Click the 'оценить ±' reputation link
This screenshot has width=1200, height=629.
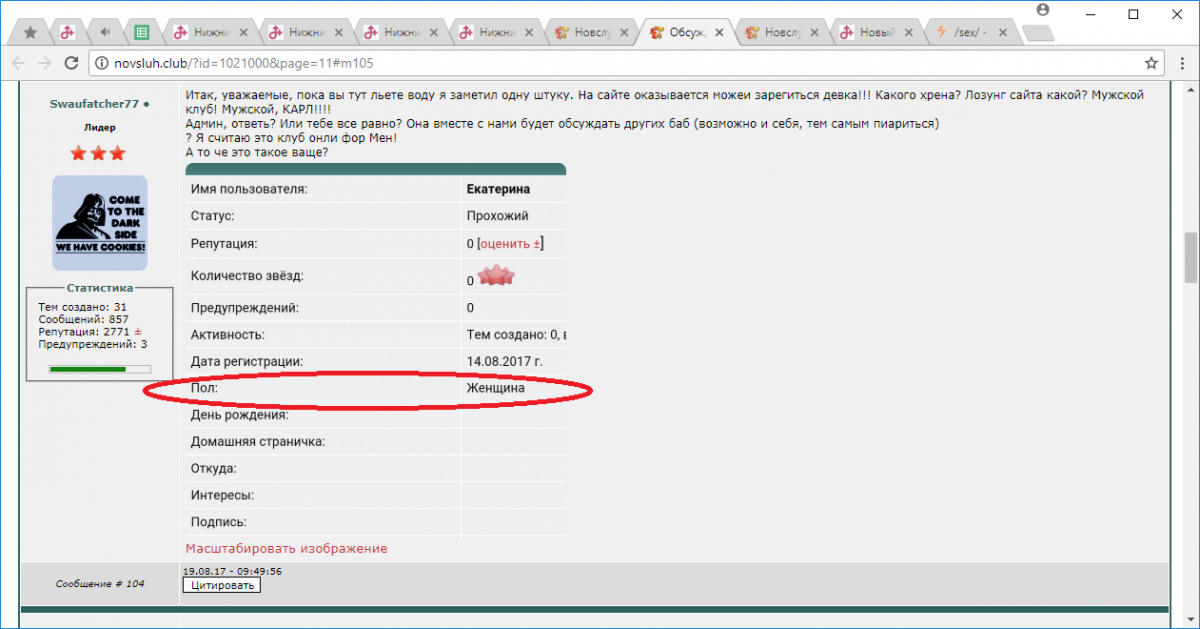click(510, 244)
